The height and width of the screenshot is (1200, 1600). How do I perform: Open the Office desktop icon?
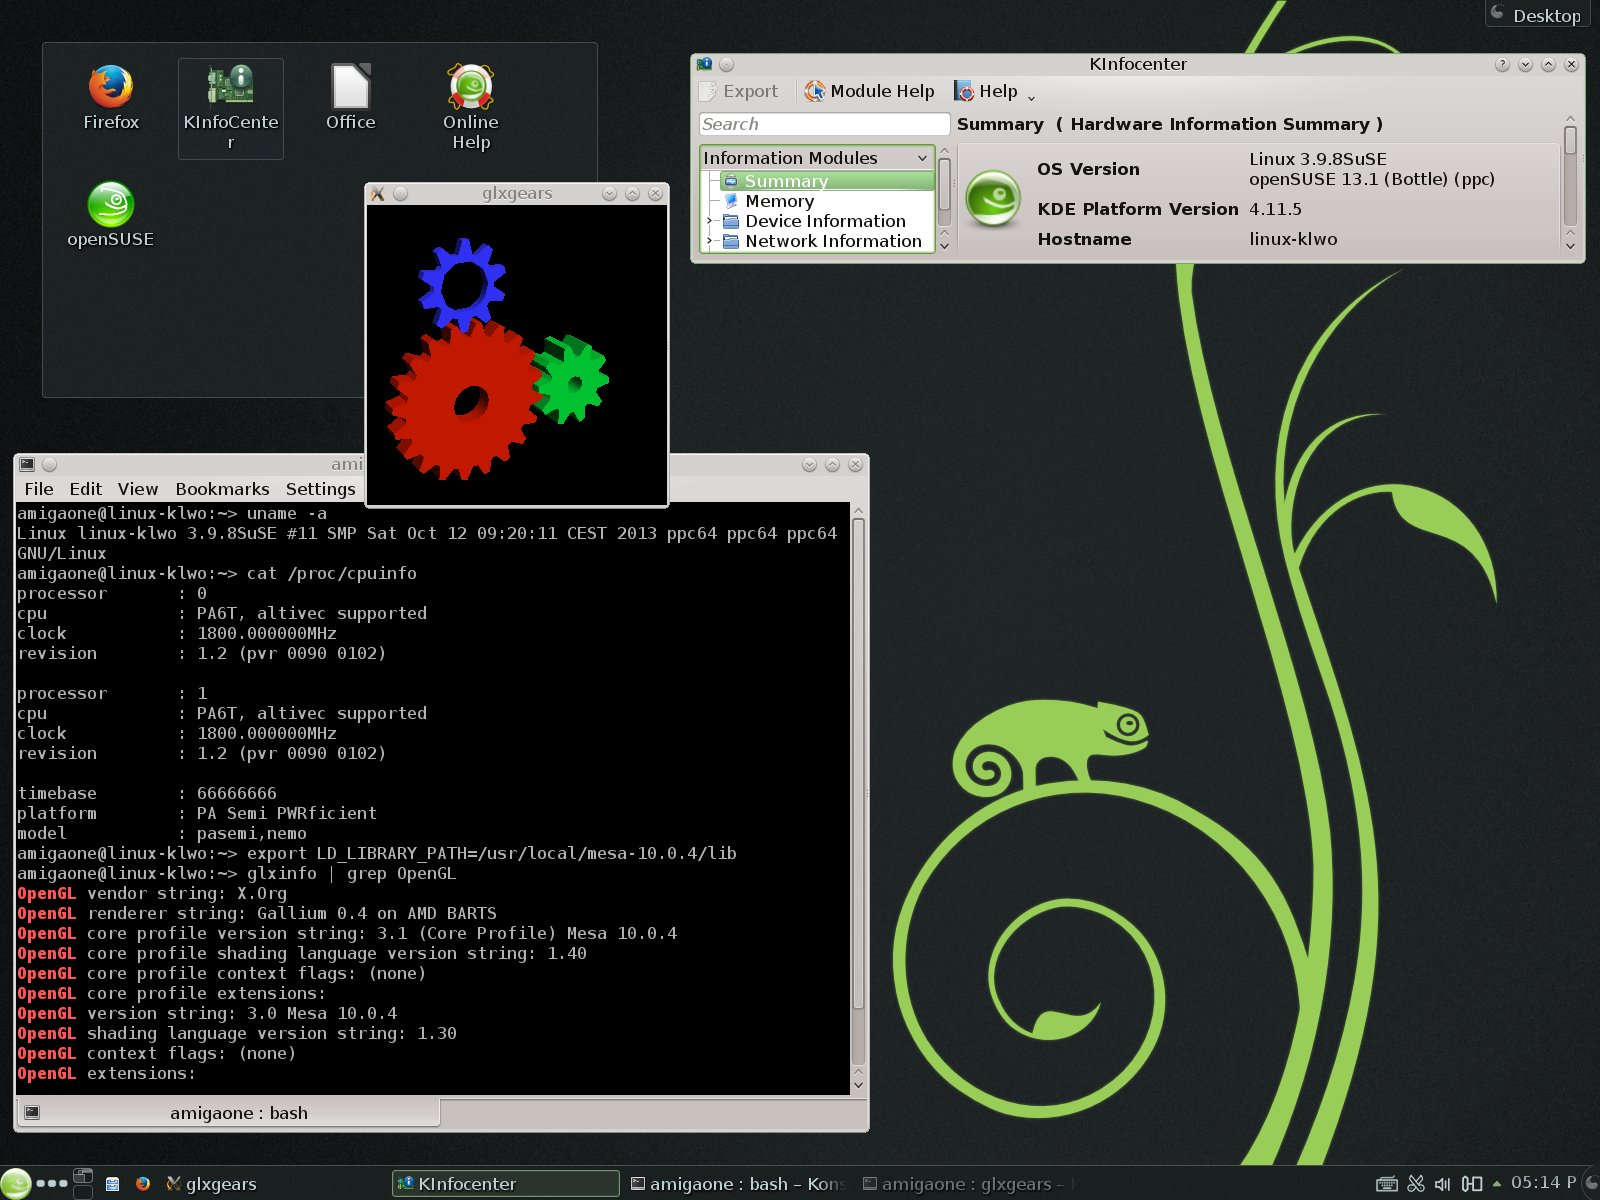(x=350, y=90)
